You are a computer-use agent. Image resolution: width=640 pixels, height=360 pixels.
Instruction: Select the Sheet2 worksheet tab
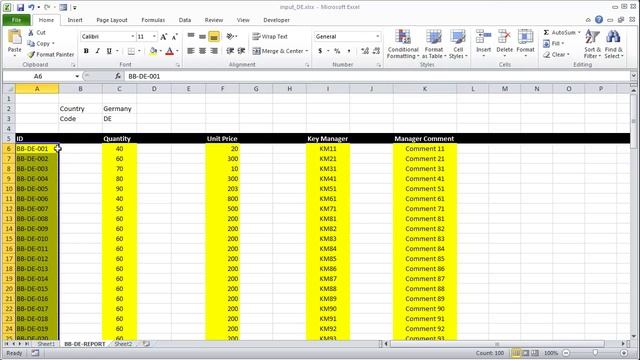(123, 344)
